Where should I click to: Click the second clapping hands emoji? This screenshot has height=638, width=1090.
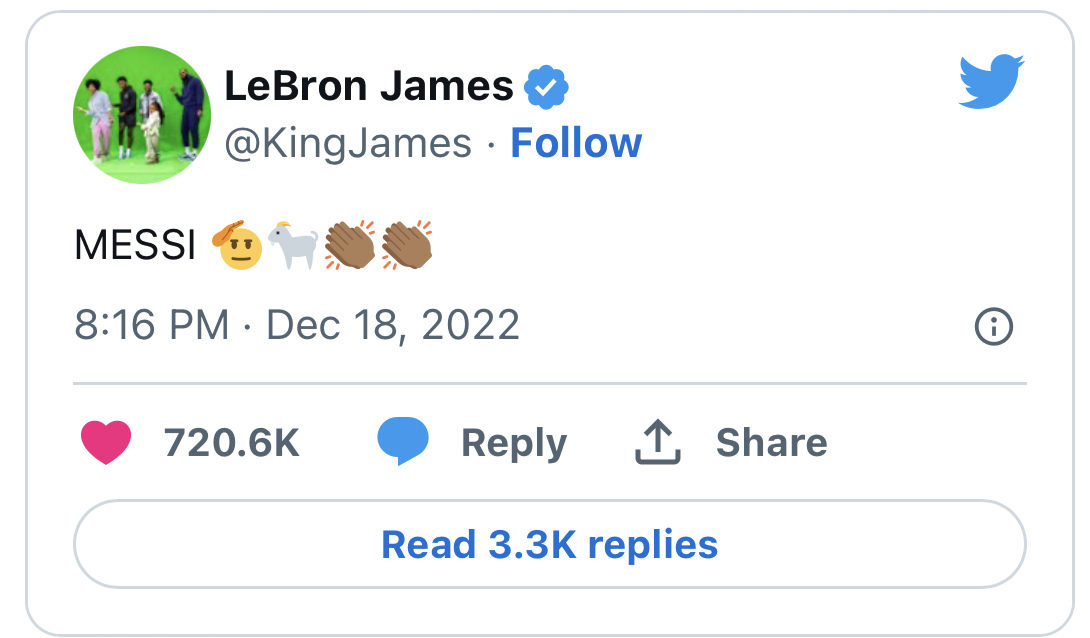[407, 245]
